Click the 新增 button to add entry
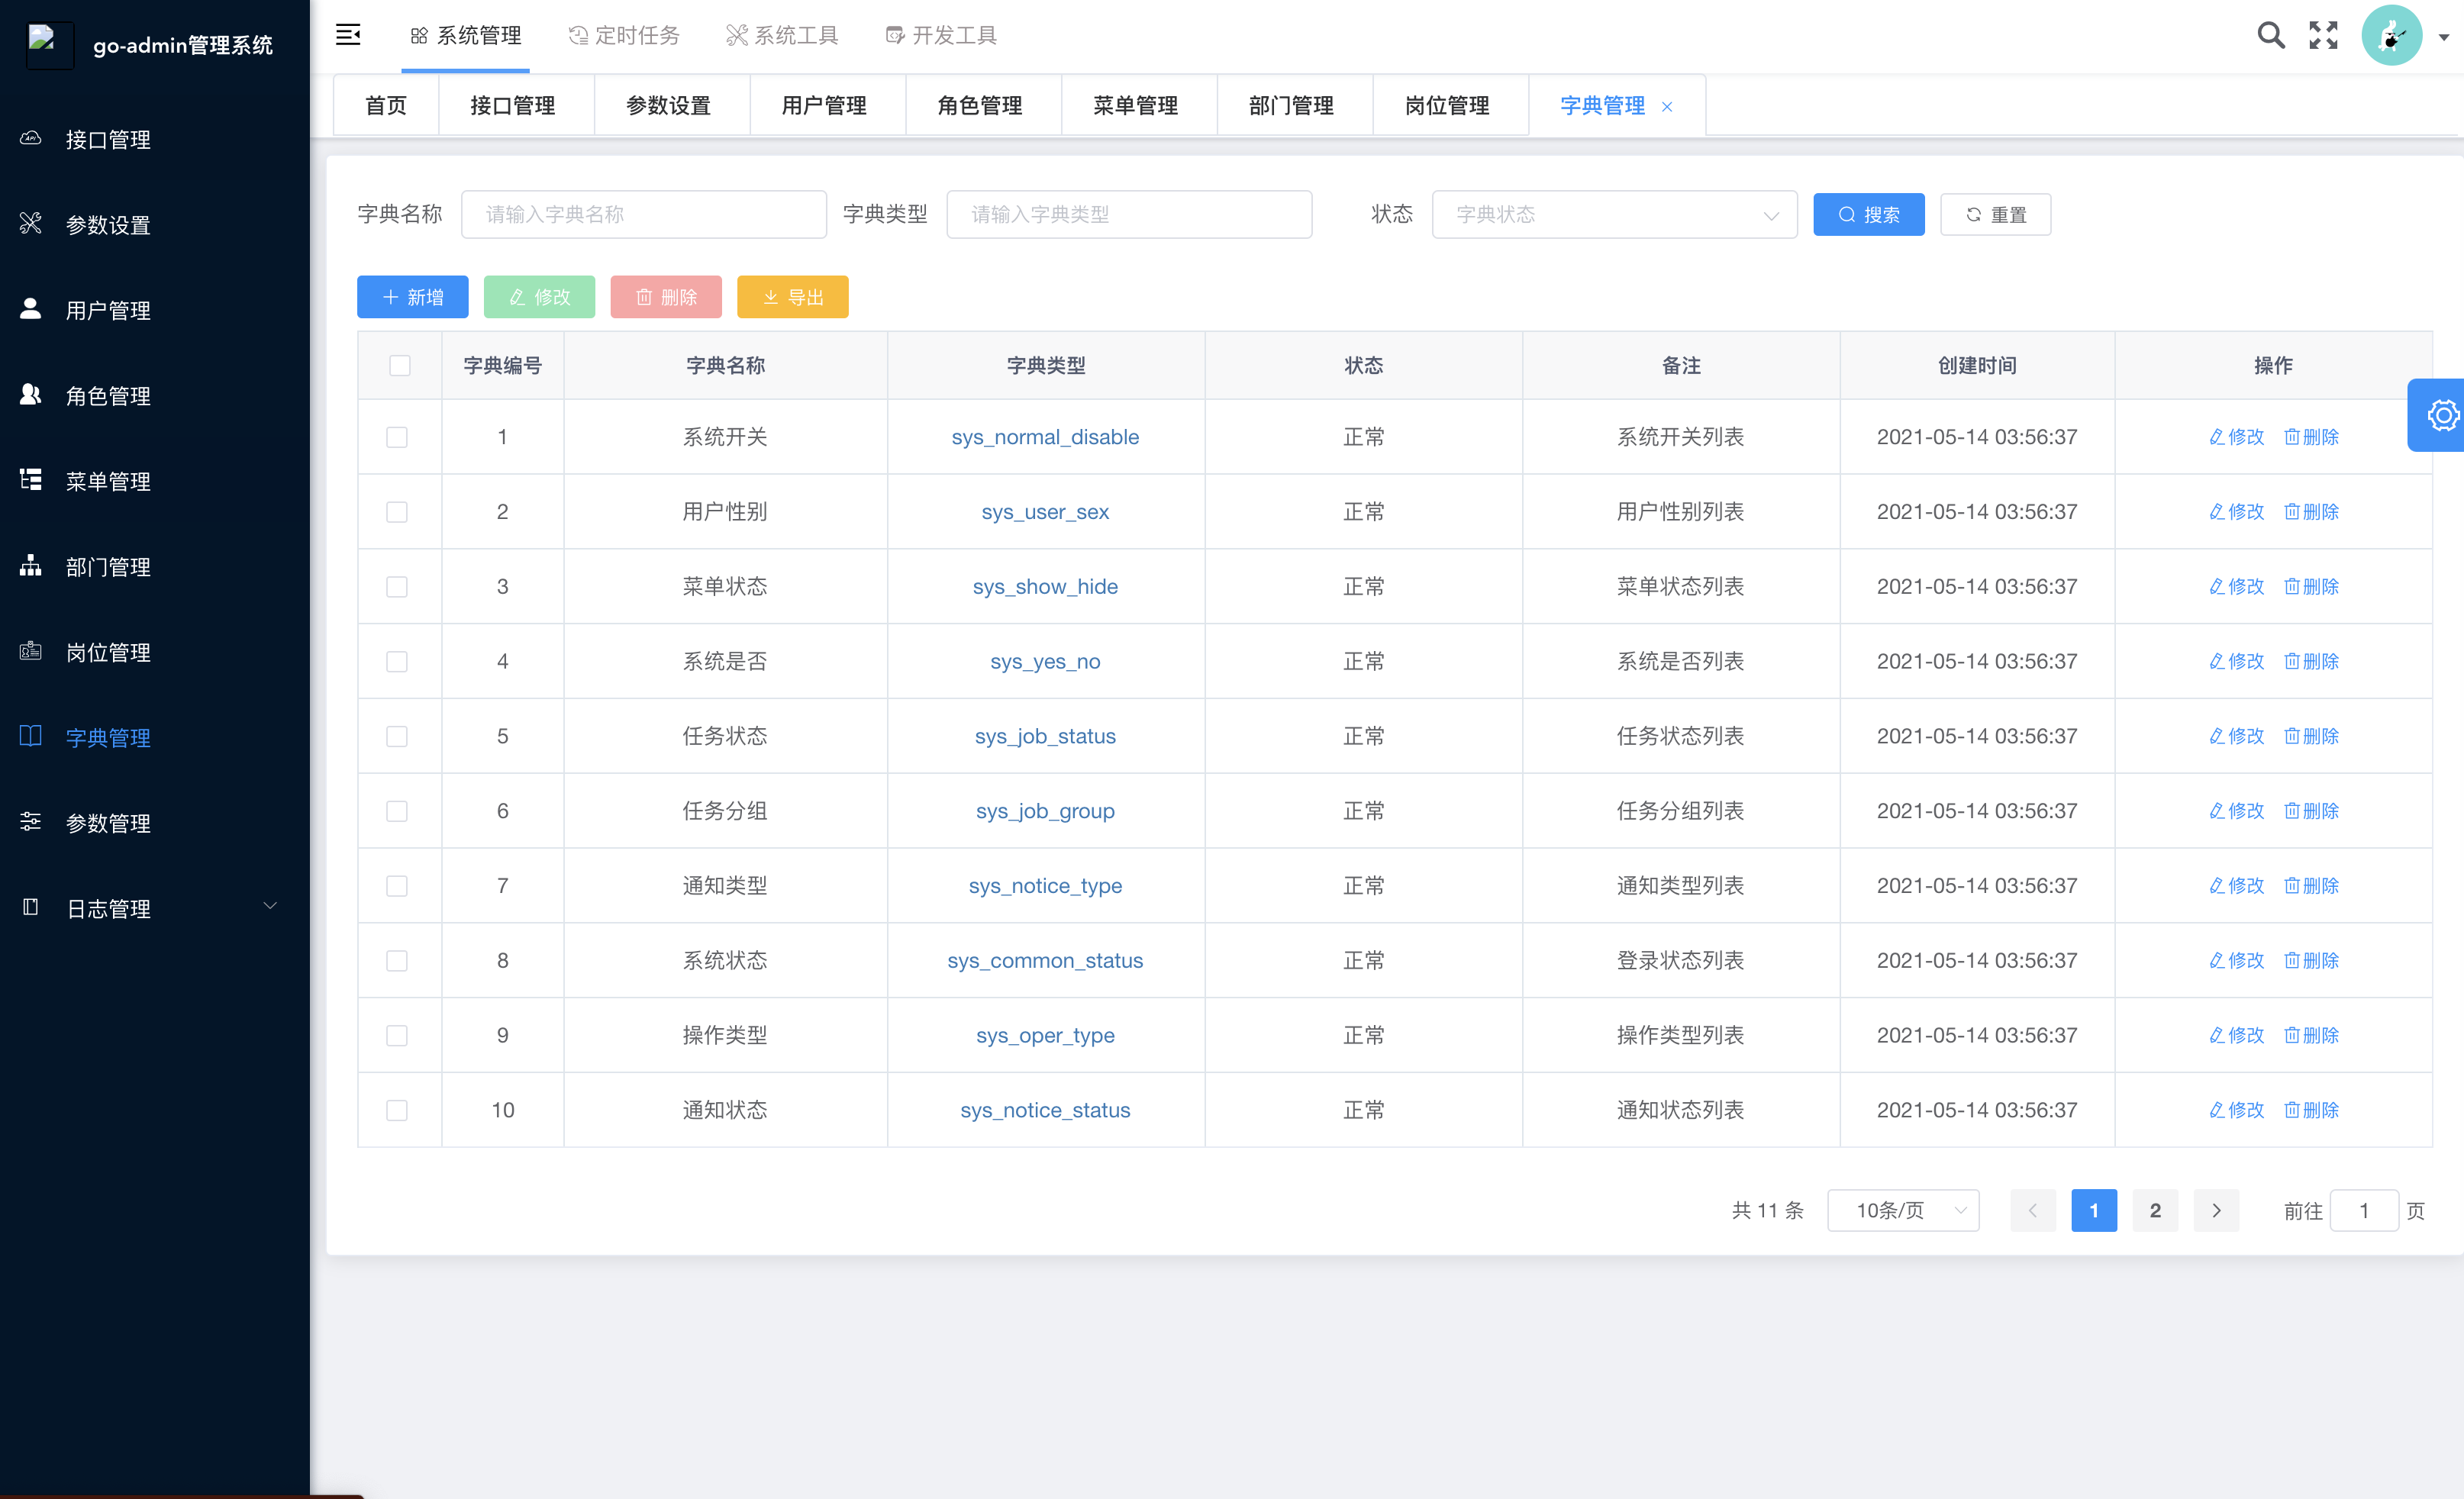This screenshot has height=1499, width=2464. pyautogui.click(x=412, y=296)
